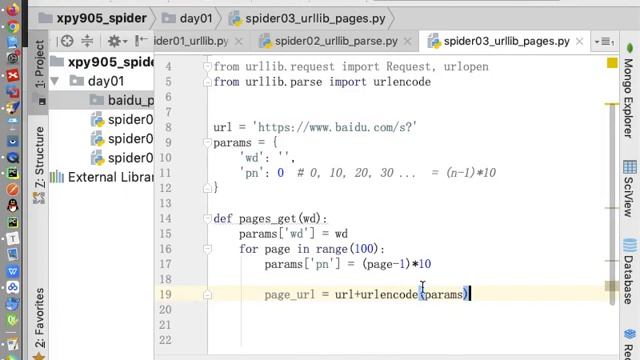Switch to spider01_urllib.py editor tab
640x360 pixels.
point(191,41)
